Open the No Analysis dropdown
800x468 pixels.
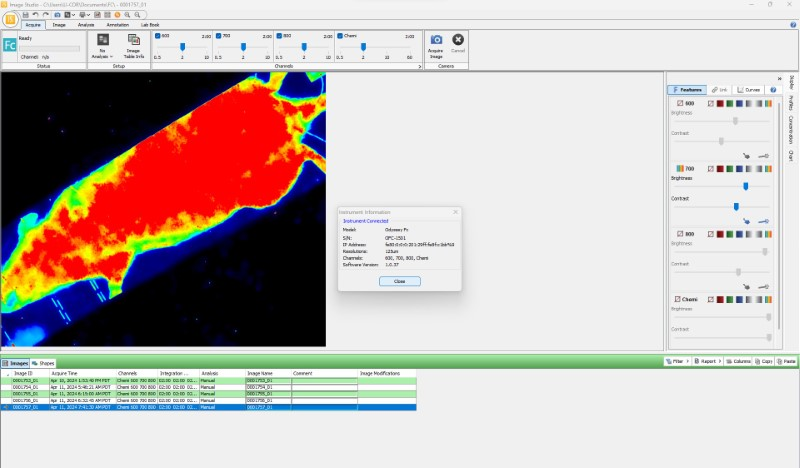click(103, 46)
